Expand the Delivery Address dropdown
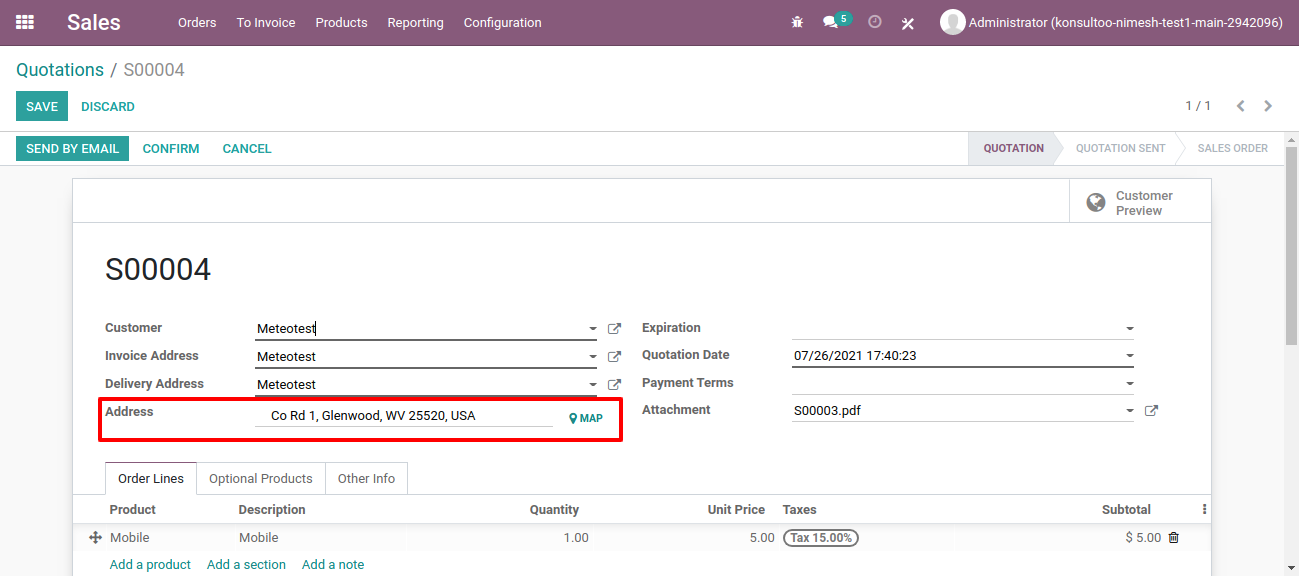This screenshot has height=576, width=1299. click(x=593, y=385)
